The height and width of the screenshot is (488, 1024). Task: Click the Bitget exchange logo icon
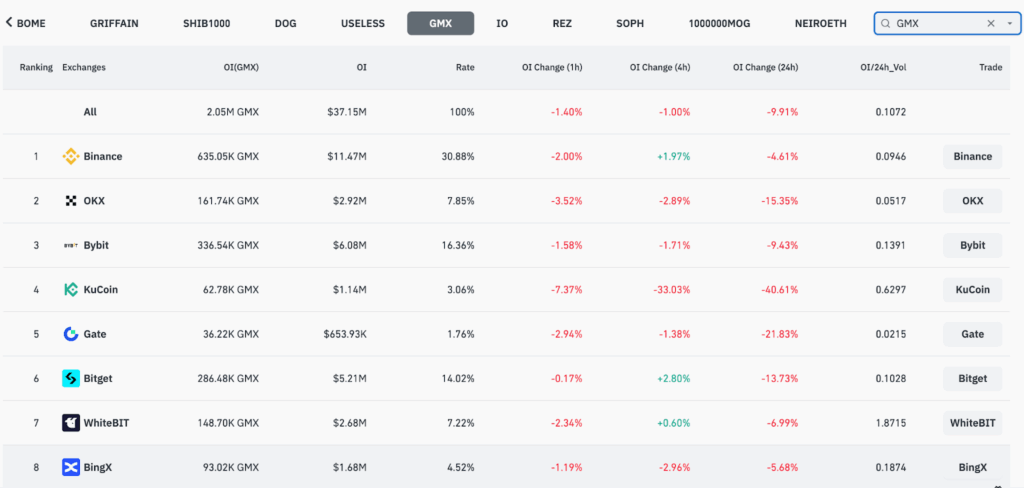tap(71, 379)
